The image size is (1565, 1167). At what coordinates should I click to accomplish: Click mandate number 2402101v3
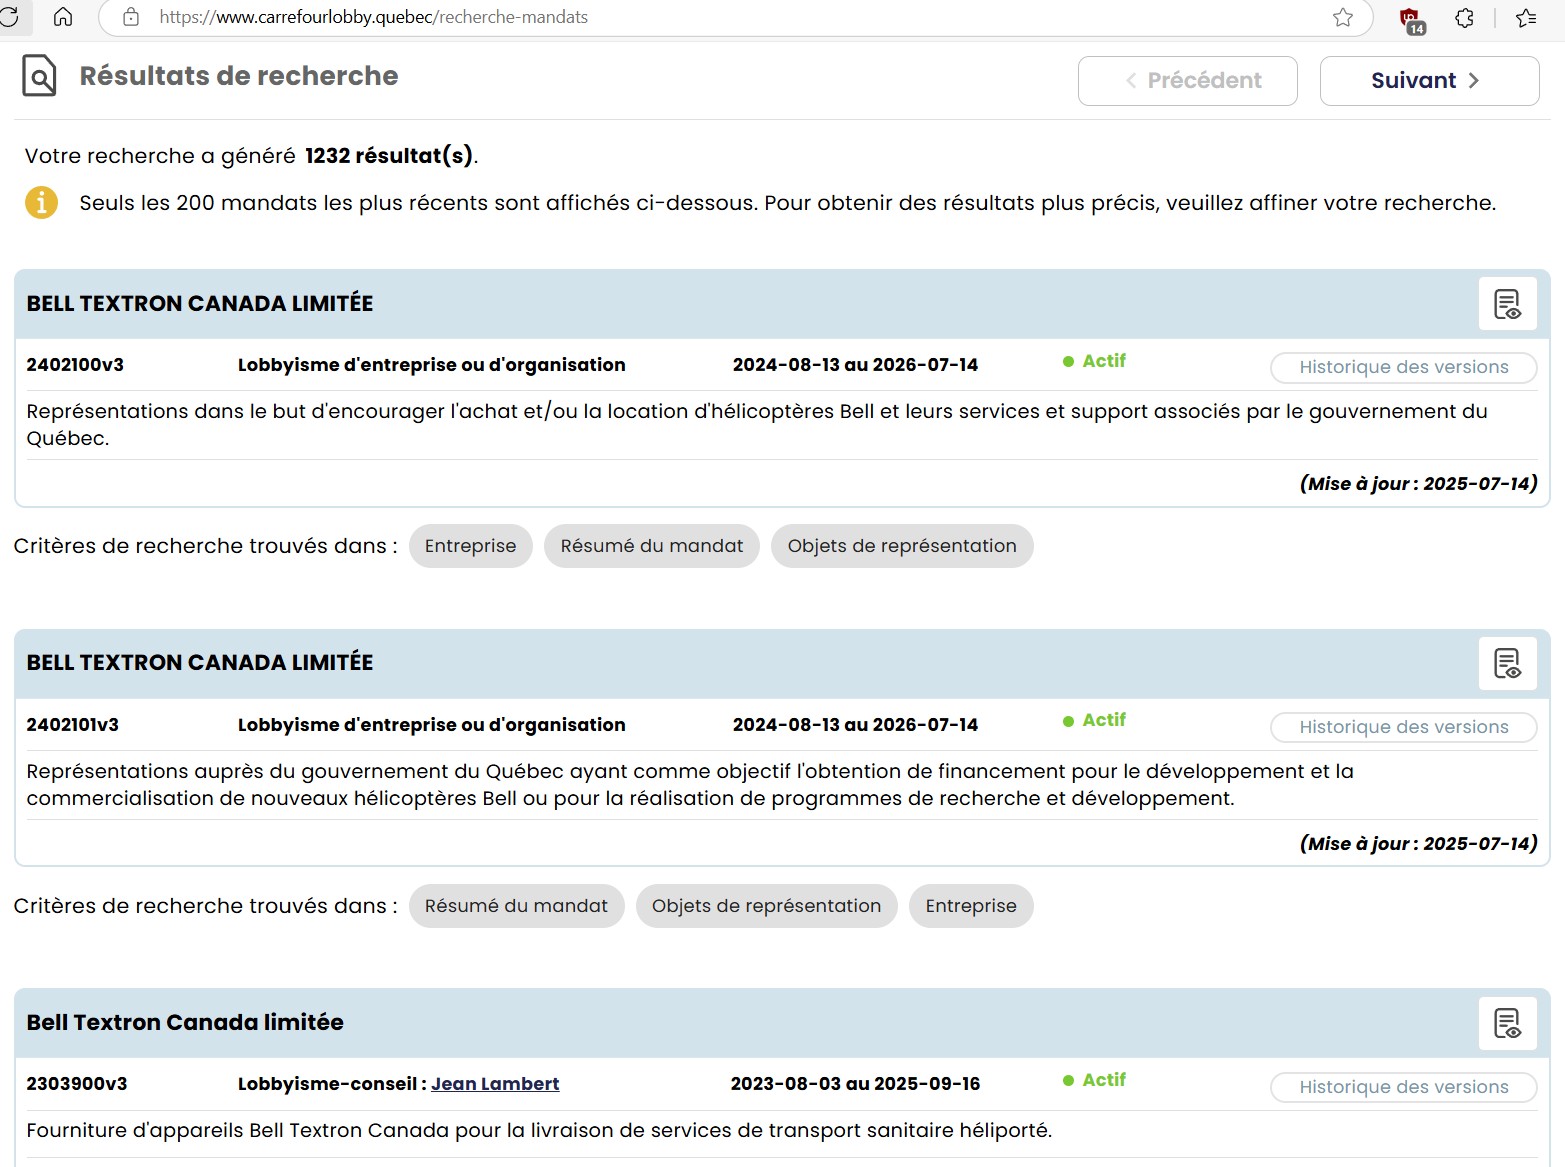pos(72,725)
